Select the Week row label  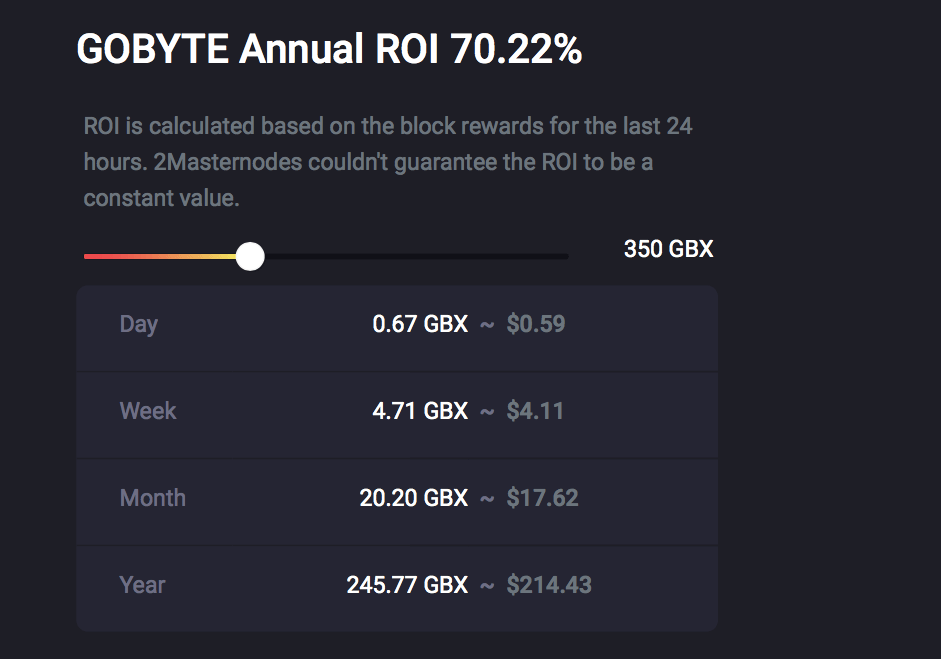[x=148, y=411]
